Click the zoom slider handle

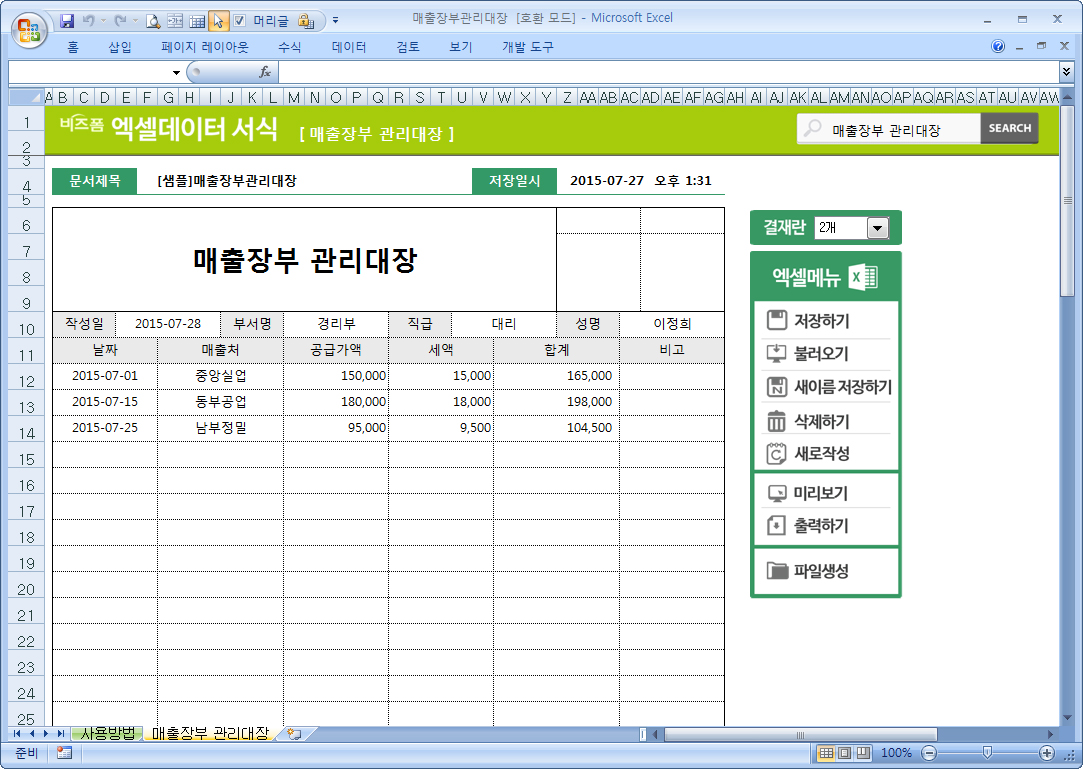pyautogui.click(x=987, y=753)
